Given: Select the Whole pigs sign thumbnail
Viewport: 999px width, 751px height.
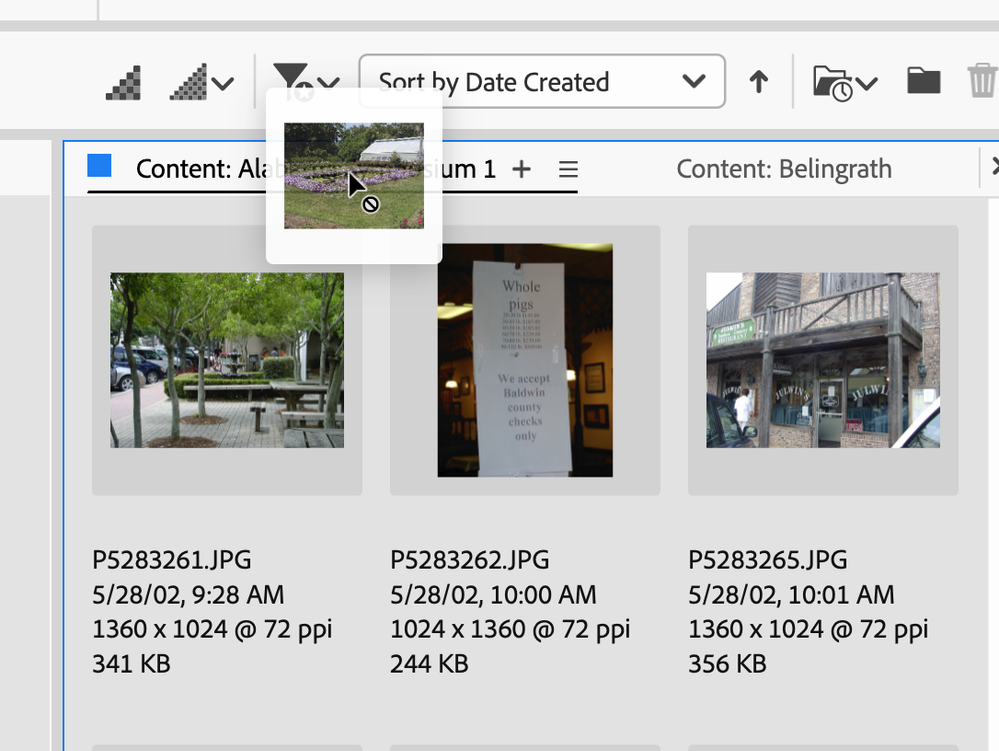Looking at the screenshot, I should click(525, 360).
